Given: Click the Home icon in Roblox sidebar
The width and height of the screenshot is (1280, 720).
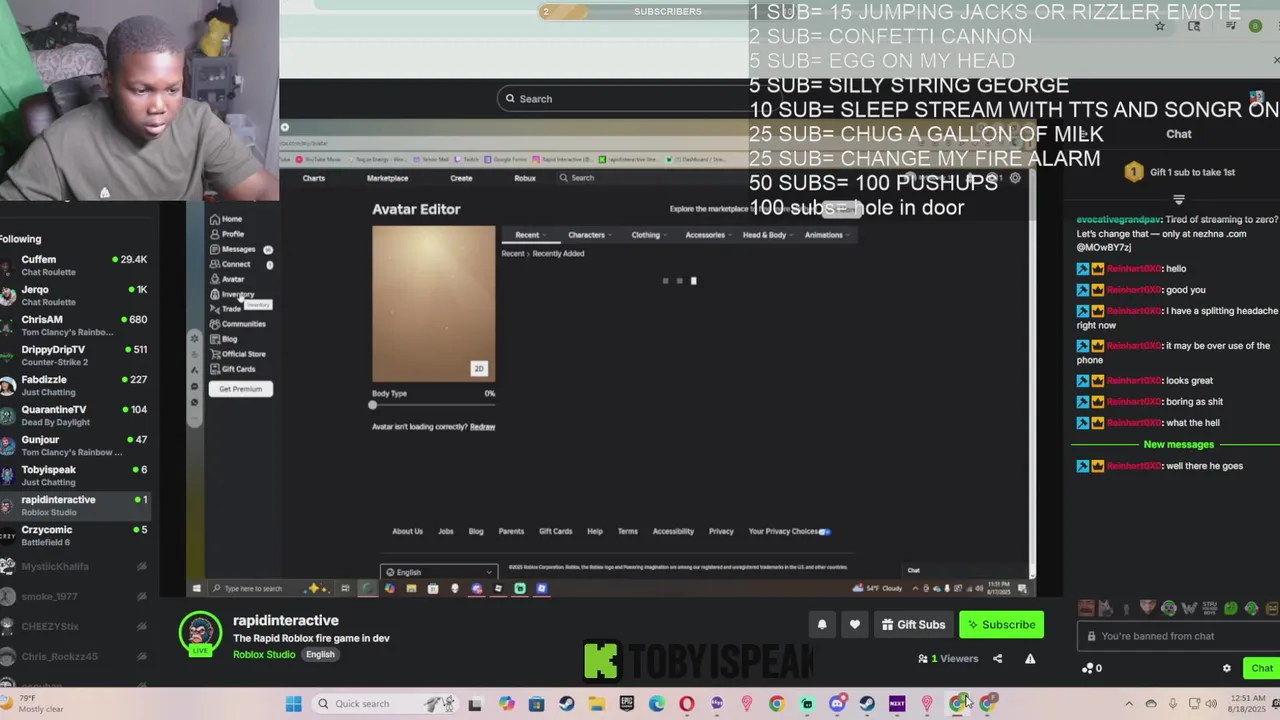Looking at the screenshot, I should (215, 219).
